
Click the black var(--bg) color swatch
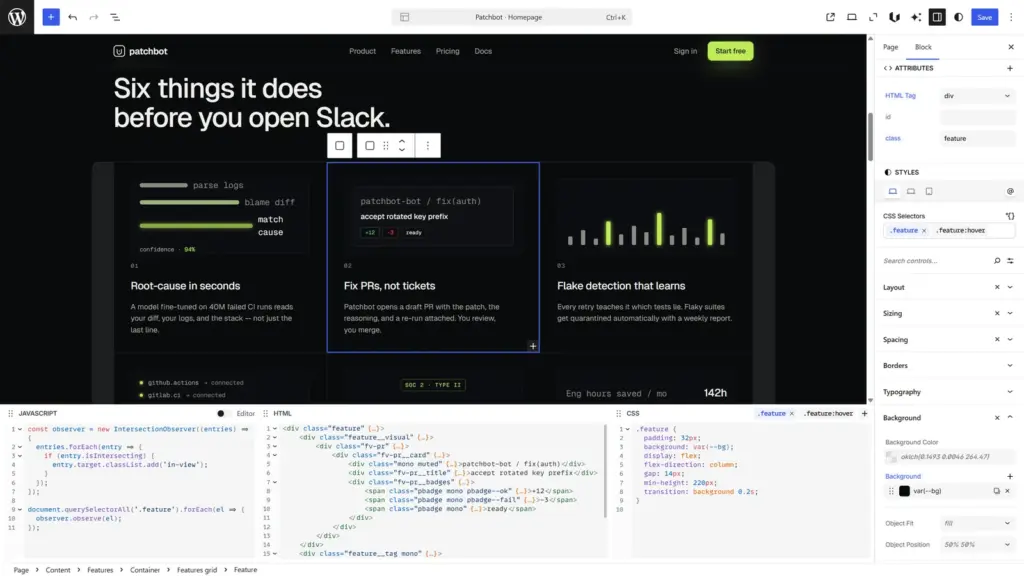(904, 491)
